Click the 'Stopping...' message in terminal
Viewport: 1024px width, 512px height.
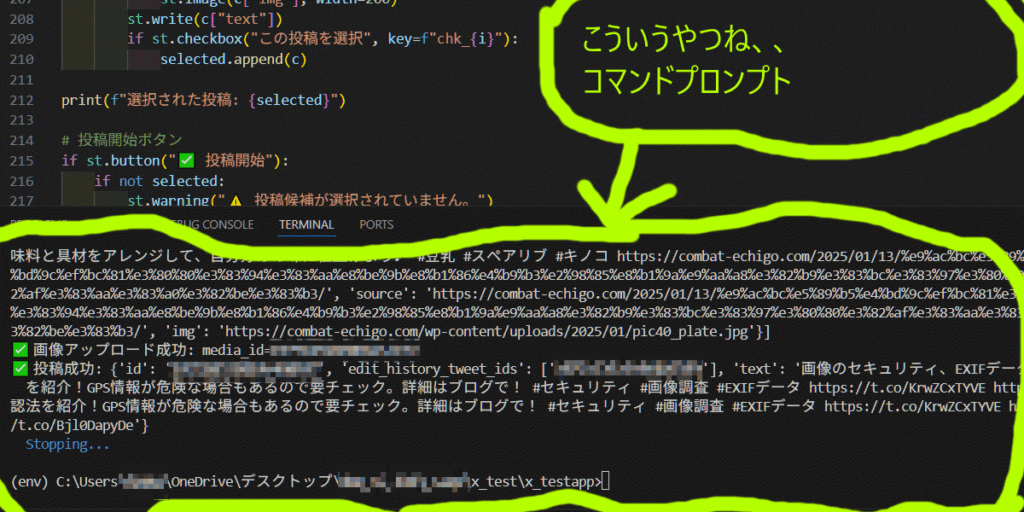(67, 443)
